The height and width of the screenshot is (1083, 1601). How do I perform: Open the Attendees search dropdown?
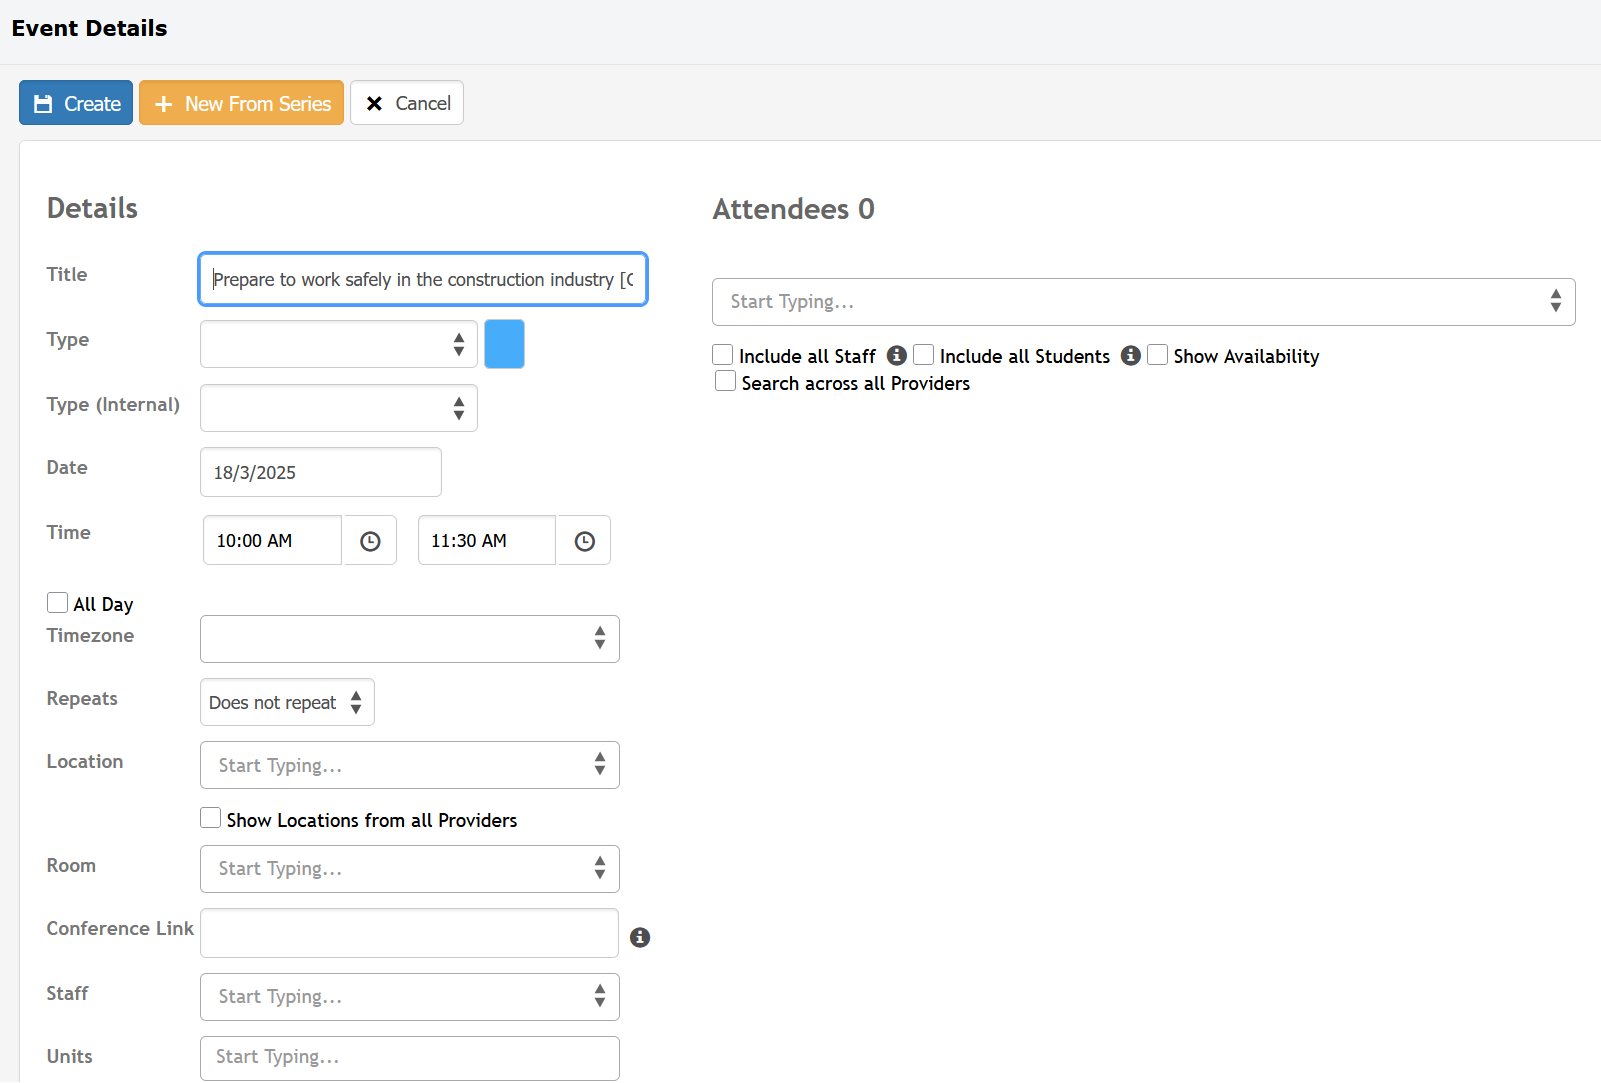pyautogui.click(x=1144, y=302)
